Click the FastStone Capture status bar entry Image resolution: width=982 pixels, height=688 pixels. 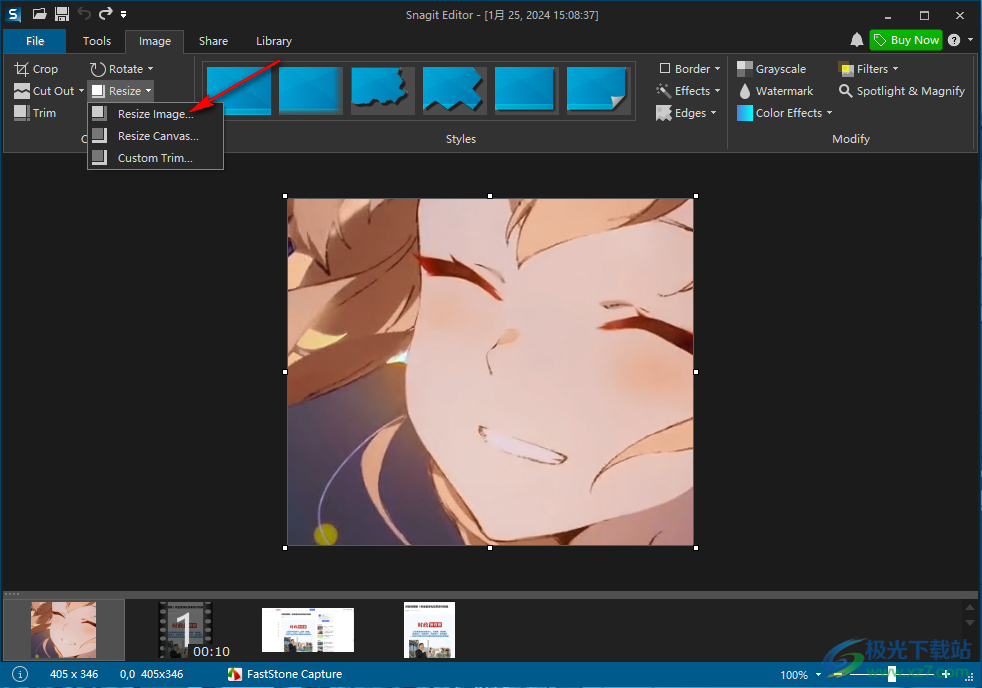coord(286,674)
